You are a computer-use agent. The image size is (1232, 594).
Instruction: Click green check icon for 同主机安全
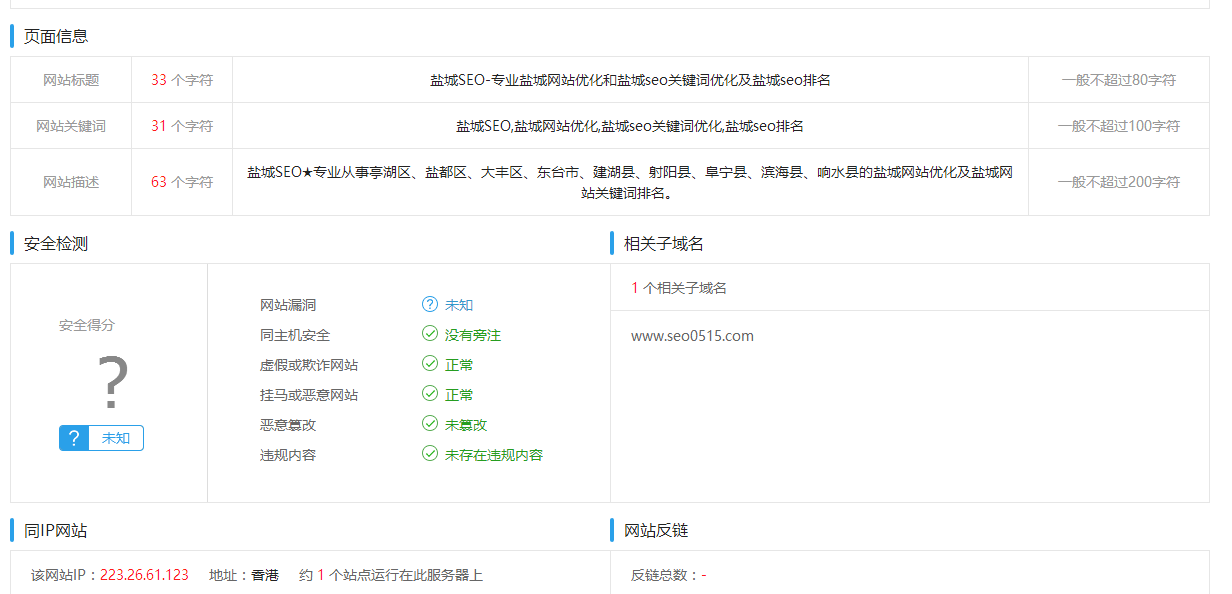tap(430, 335)
